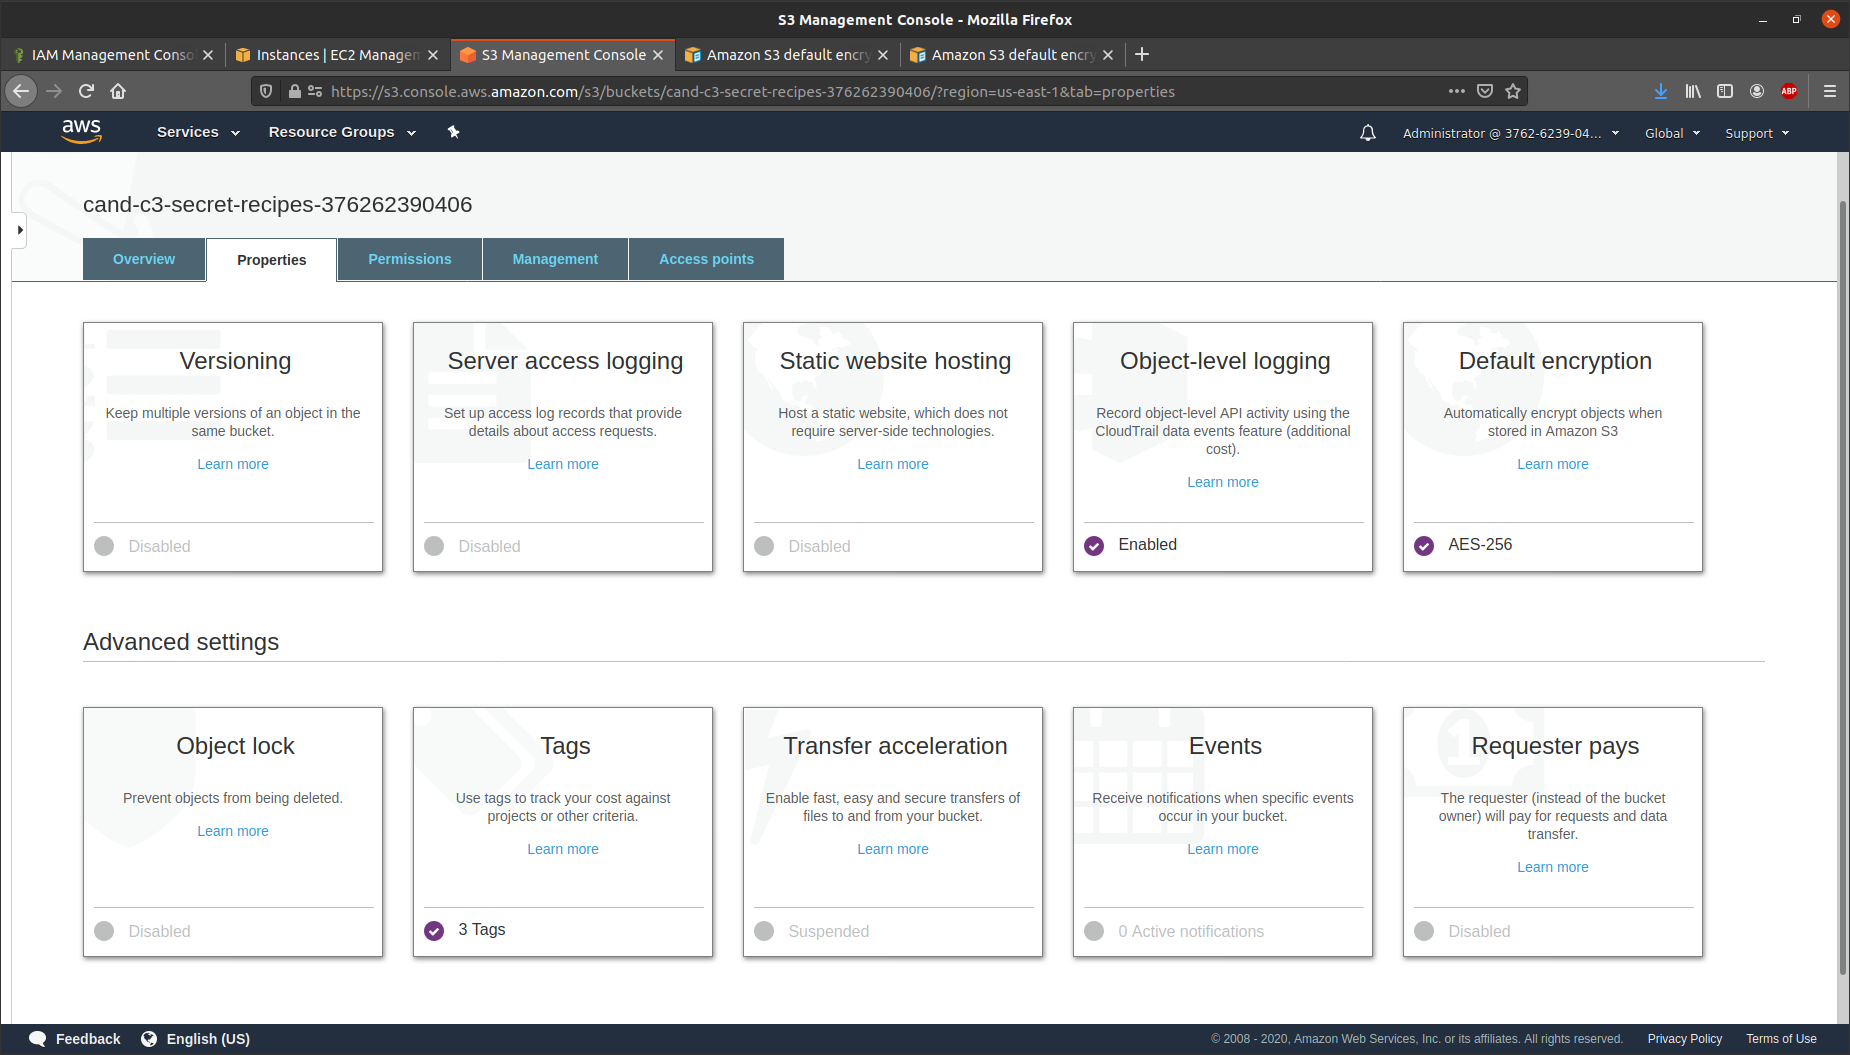Click the globe language icon
Viewport: 1850px width, 1055px height.
click(x=149, y=1039)
